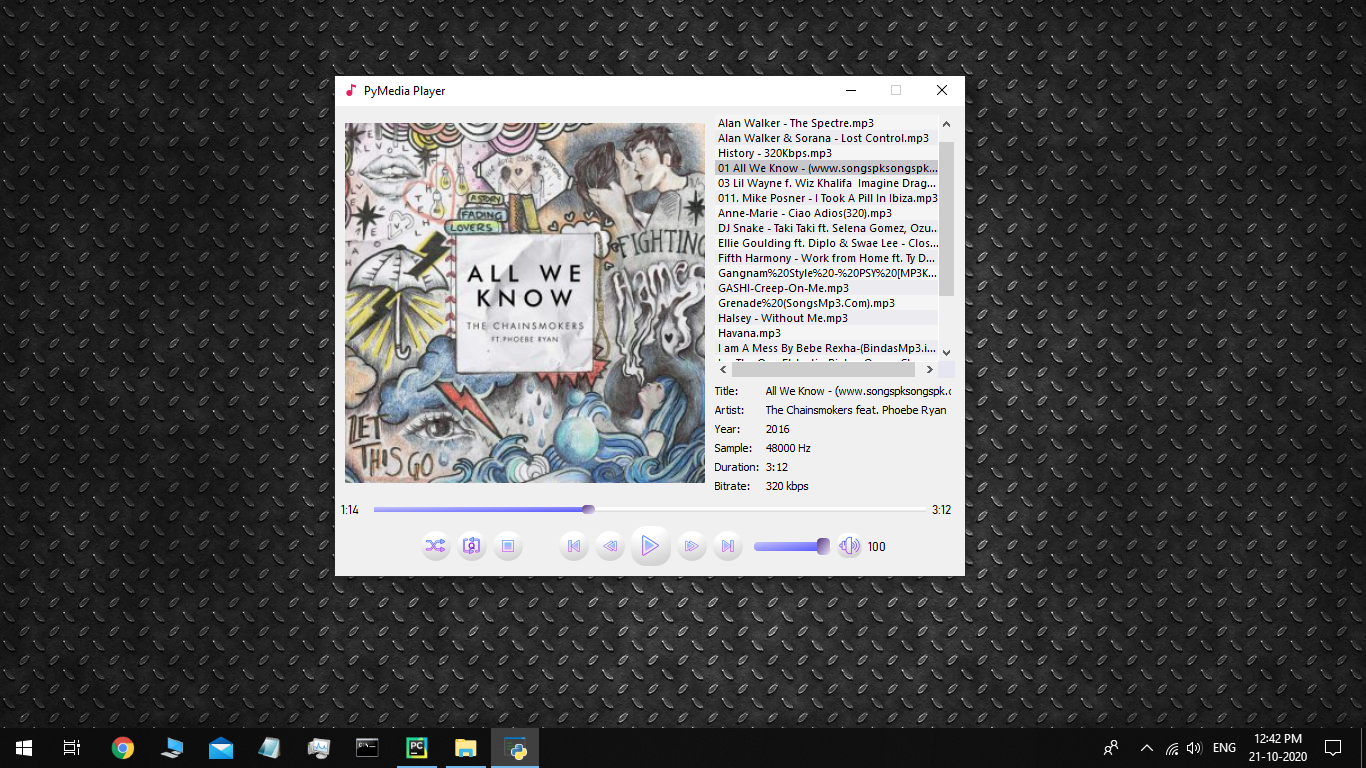Click the ENG input language indicator
1366x768 pixels.
(1224, 748)
